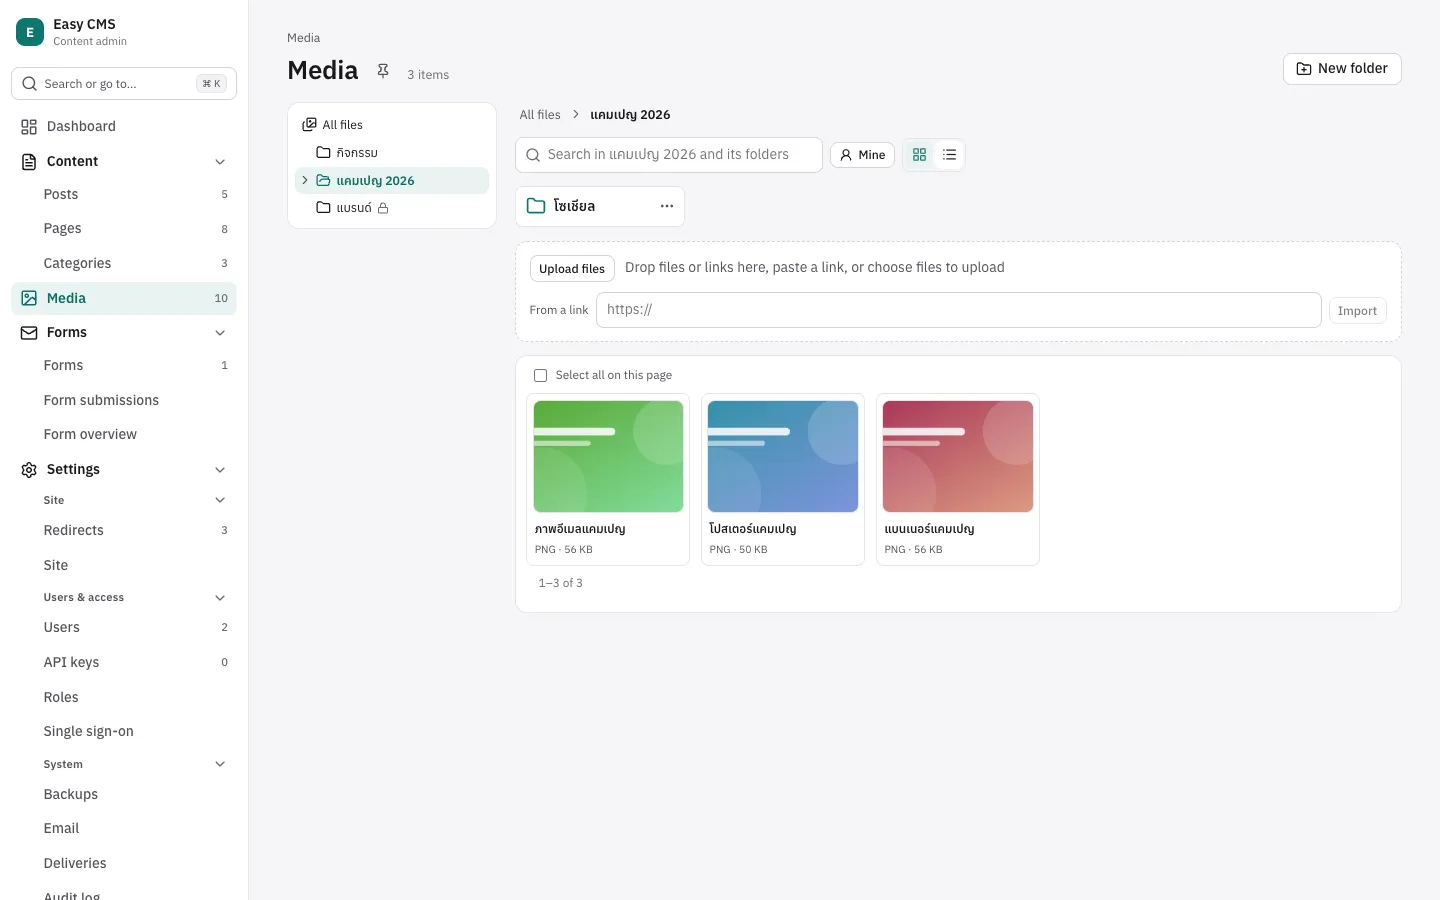Switch to grid view
The height and width of the screenshot is (900, 1440).
[920, 155]
